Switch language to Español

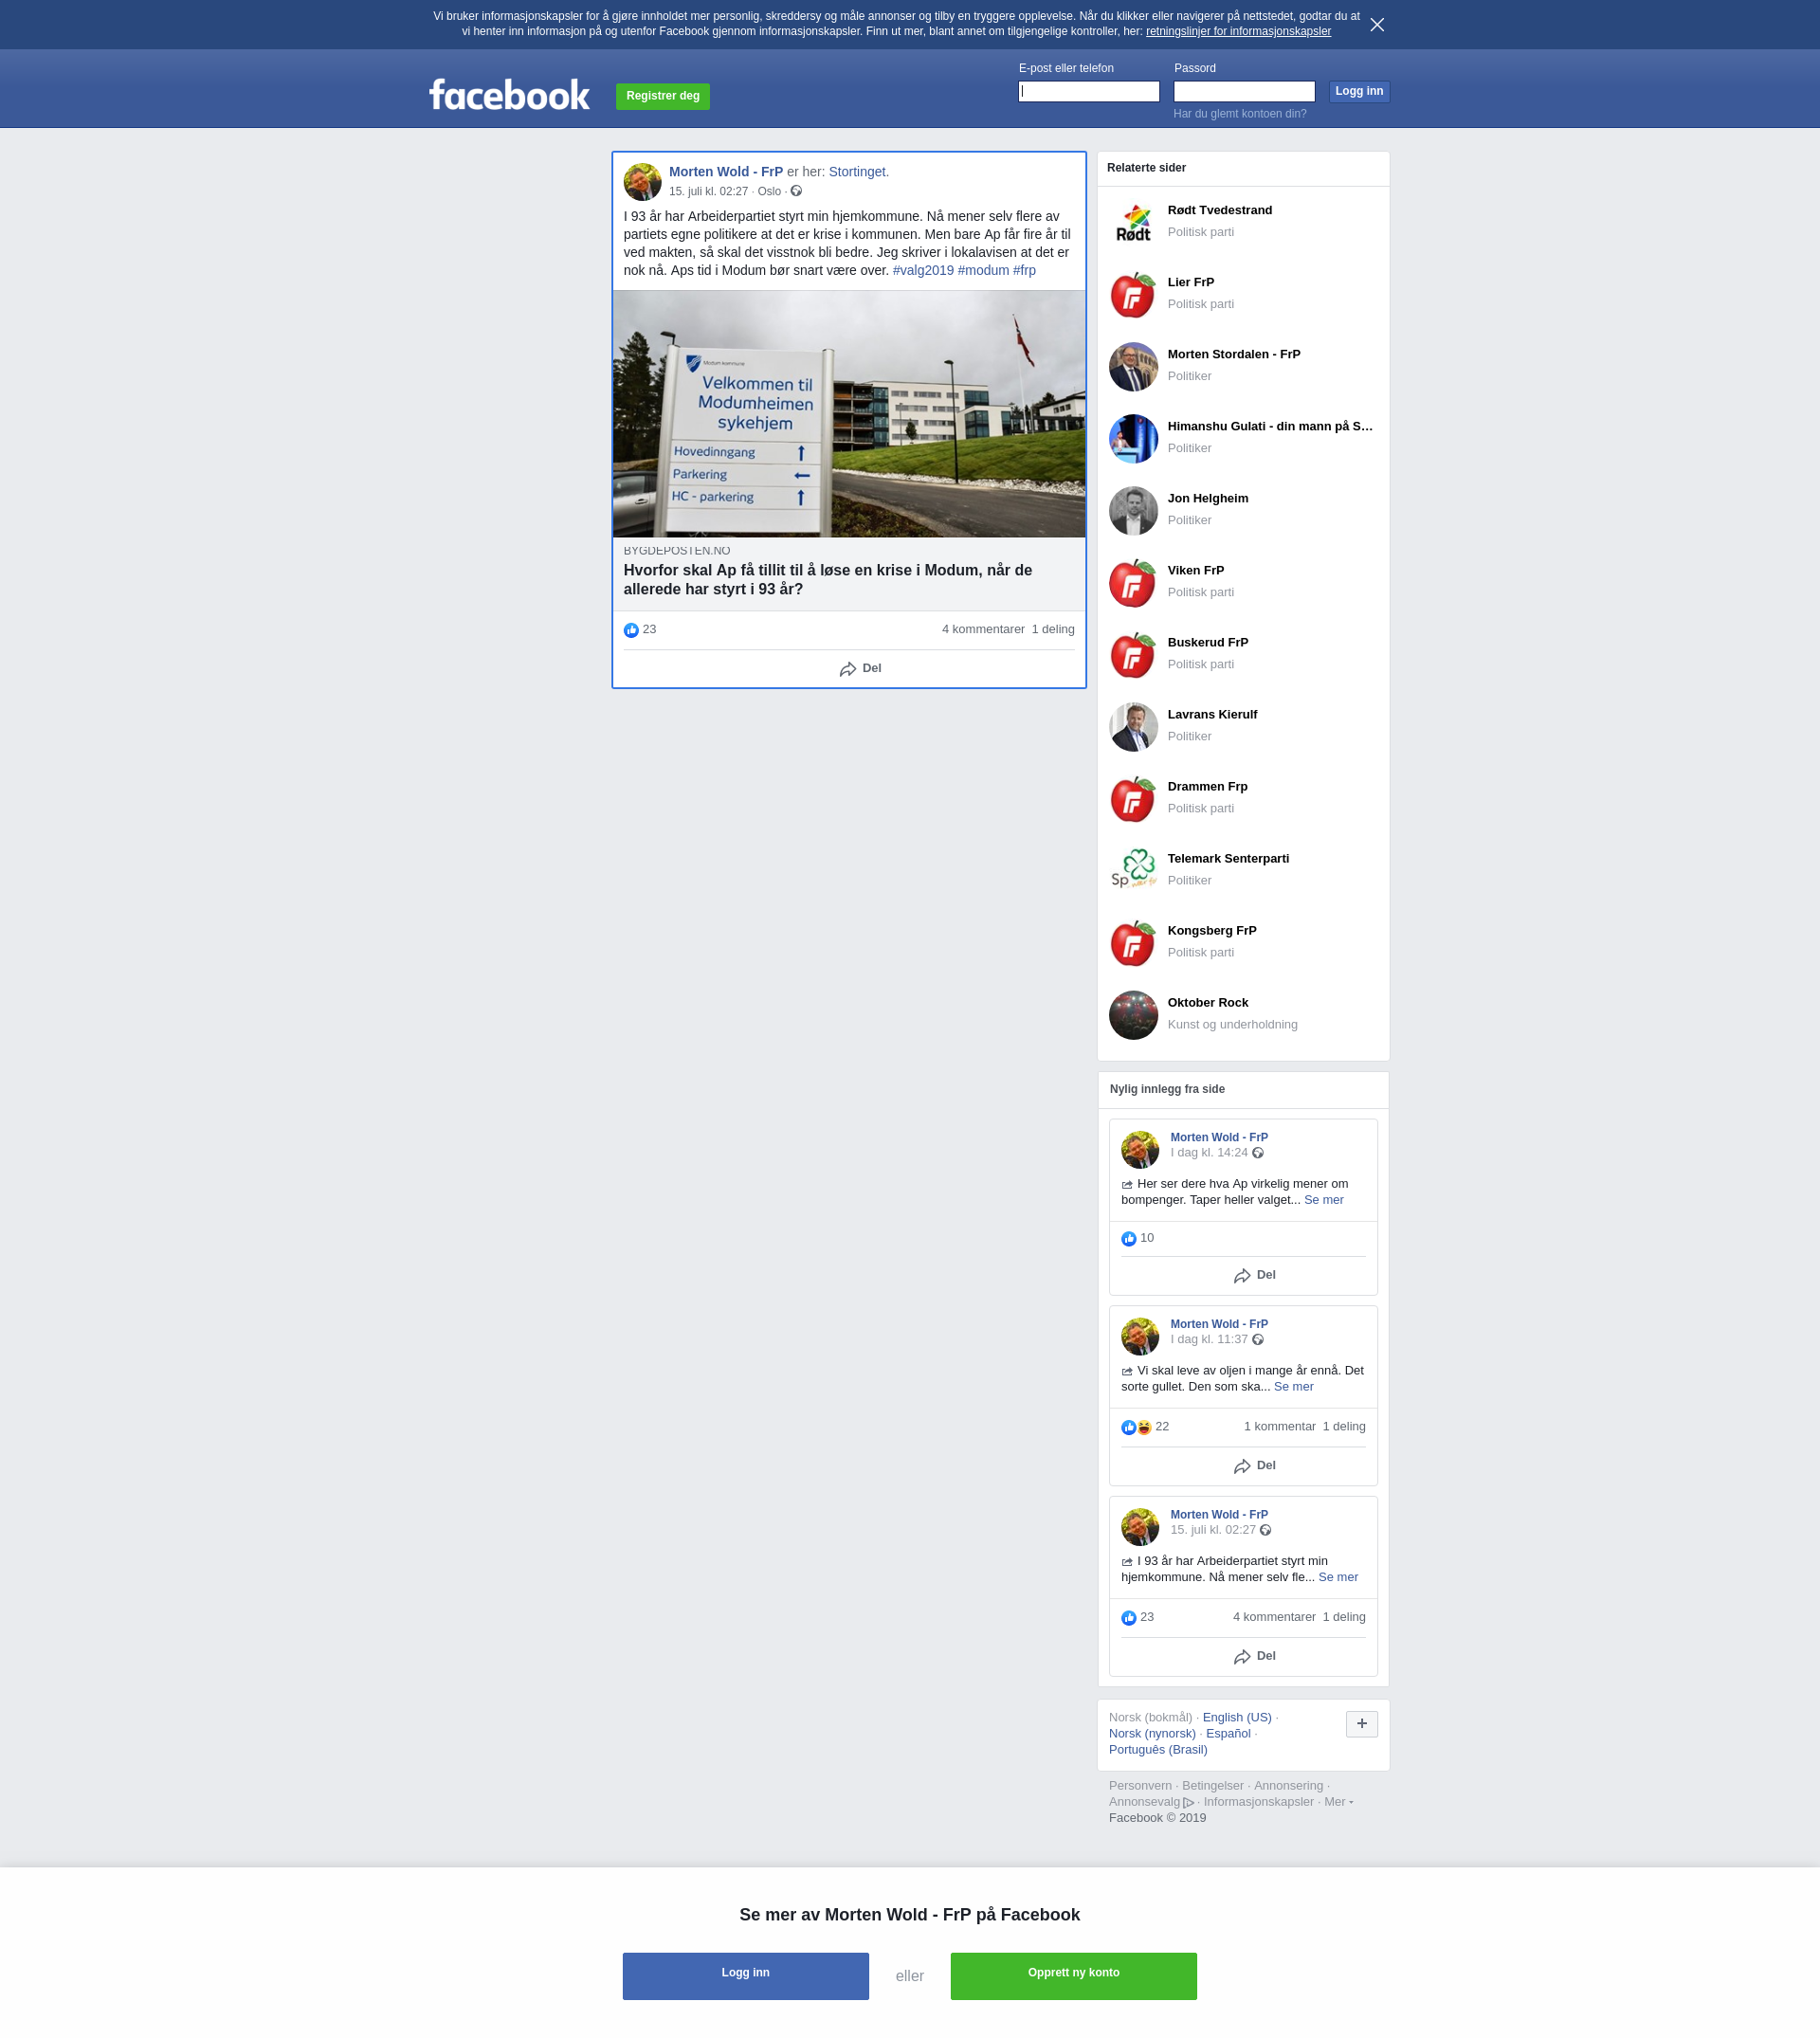(x=1227, y=1733)
